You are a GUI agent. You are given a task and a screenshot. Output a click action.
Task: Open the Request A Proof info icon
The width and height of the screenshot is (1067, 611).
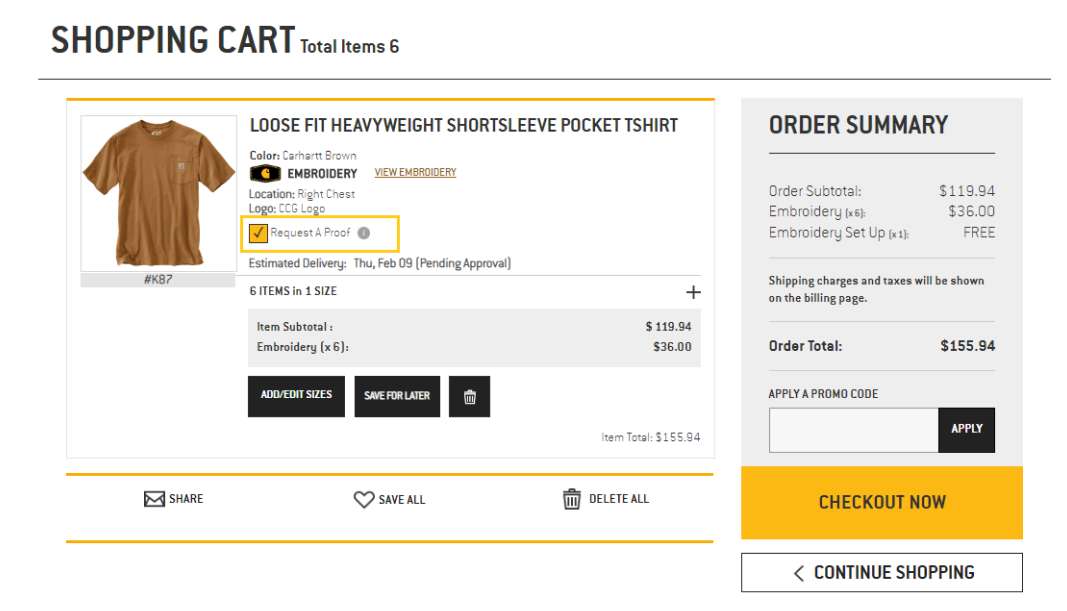pyautogui.click(x=364, y=233)
